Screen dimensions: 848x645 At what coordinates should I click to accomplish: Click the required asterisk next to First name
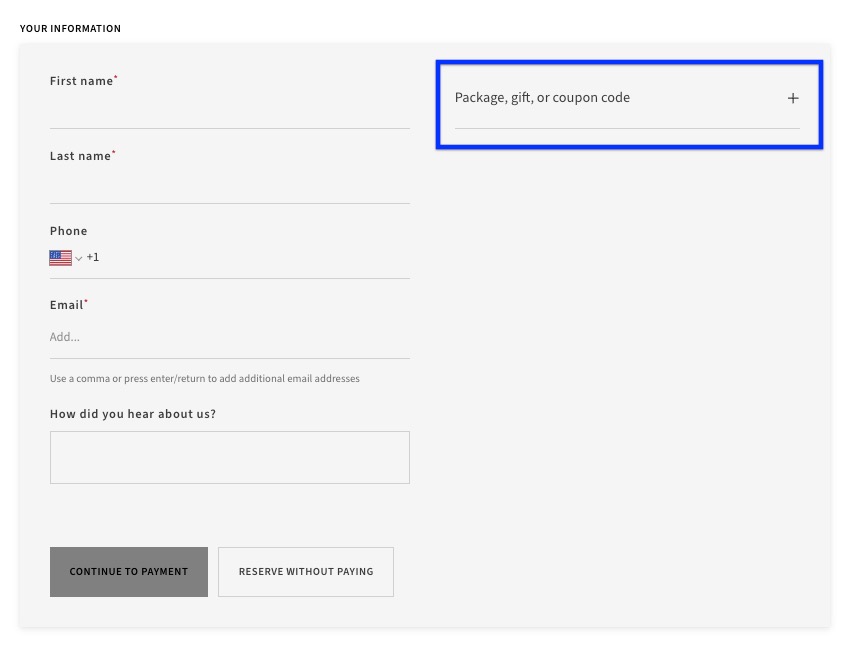114,76
